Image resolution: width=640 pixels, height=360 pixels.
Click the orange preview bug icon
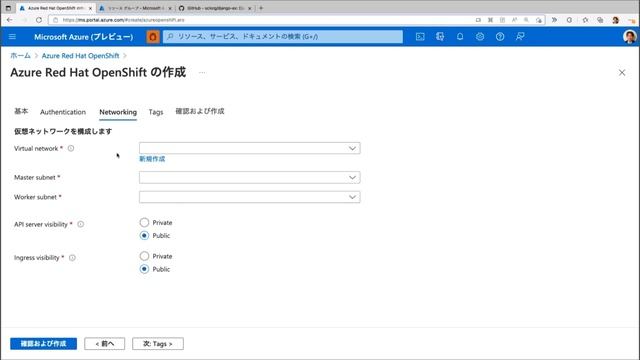tap(153, 37)
